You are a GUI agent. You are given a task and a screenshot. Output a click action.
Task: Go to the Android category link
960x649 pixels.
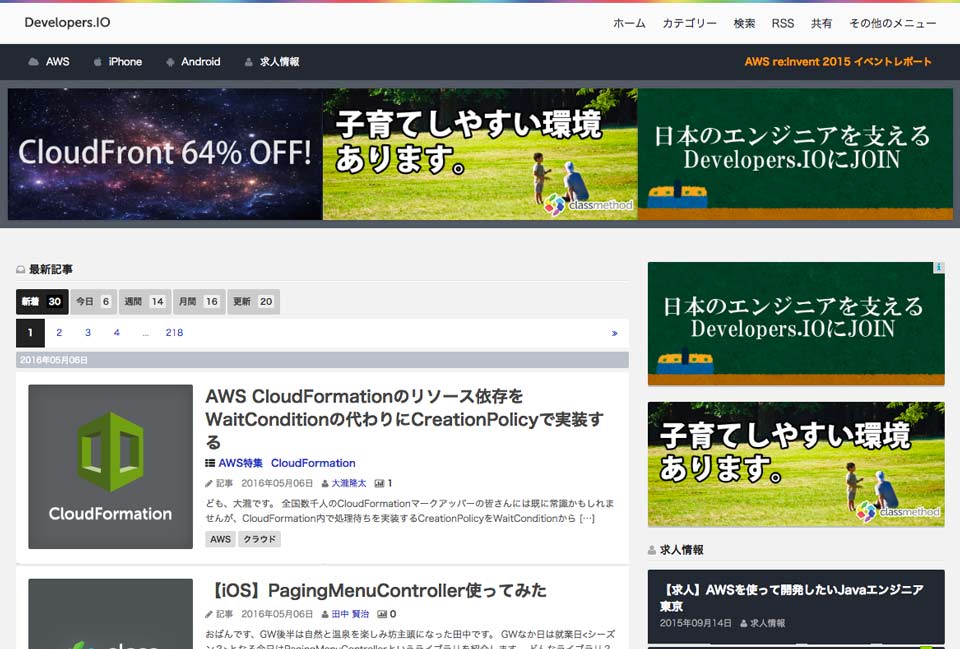200,62
